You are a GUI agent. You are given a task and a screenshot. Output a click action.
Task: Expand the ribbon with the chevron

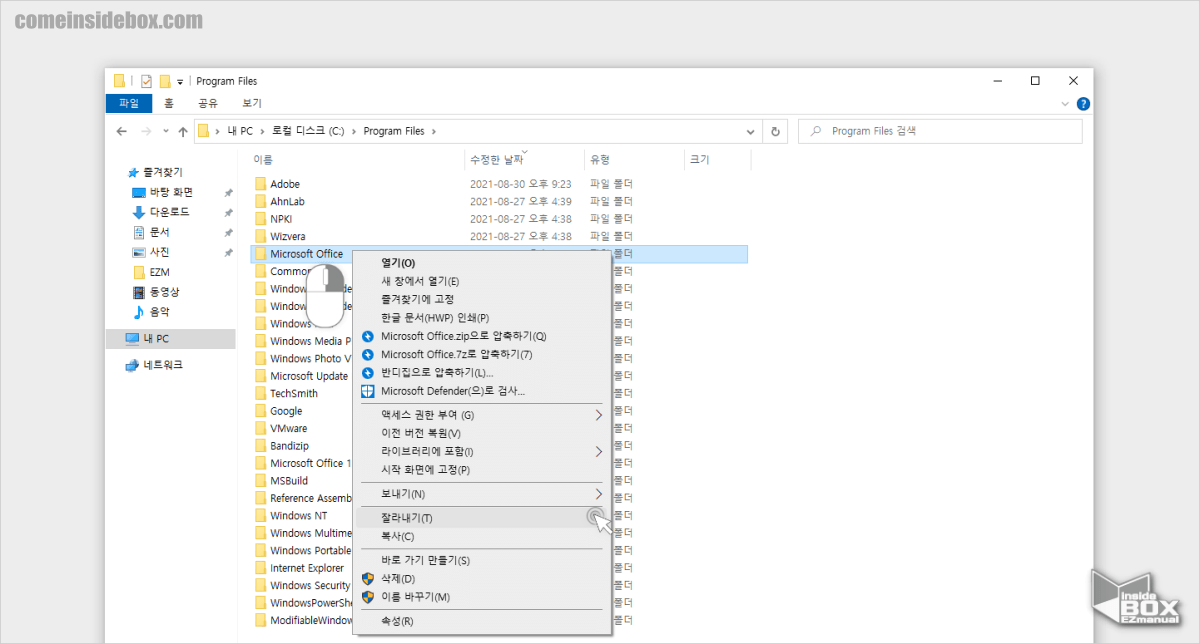pos(1065,103)
